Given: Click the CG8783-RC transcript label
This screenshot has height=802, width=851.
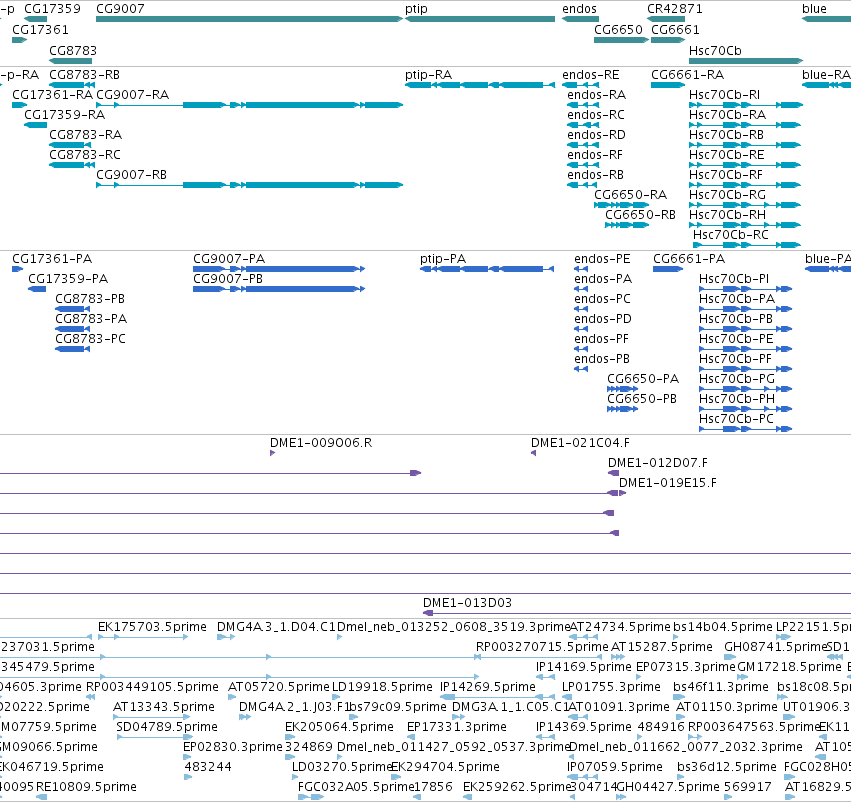Looking at the screenshot, I should pyautogui.click(x=85, y=155).
